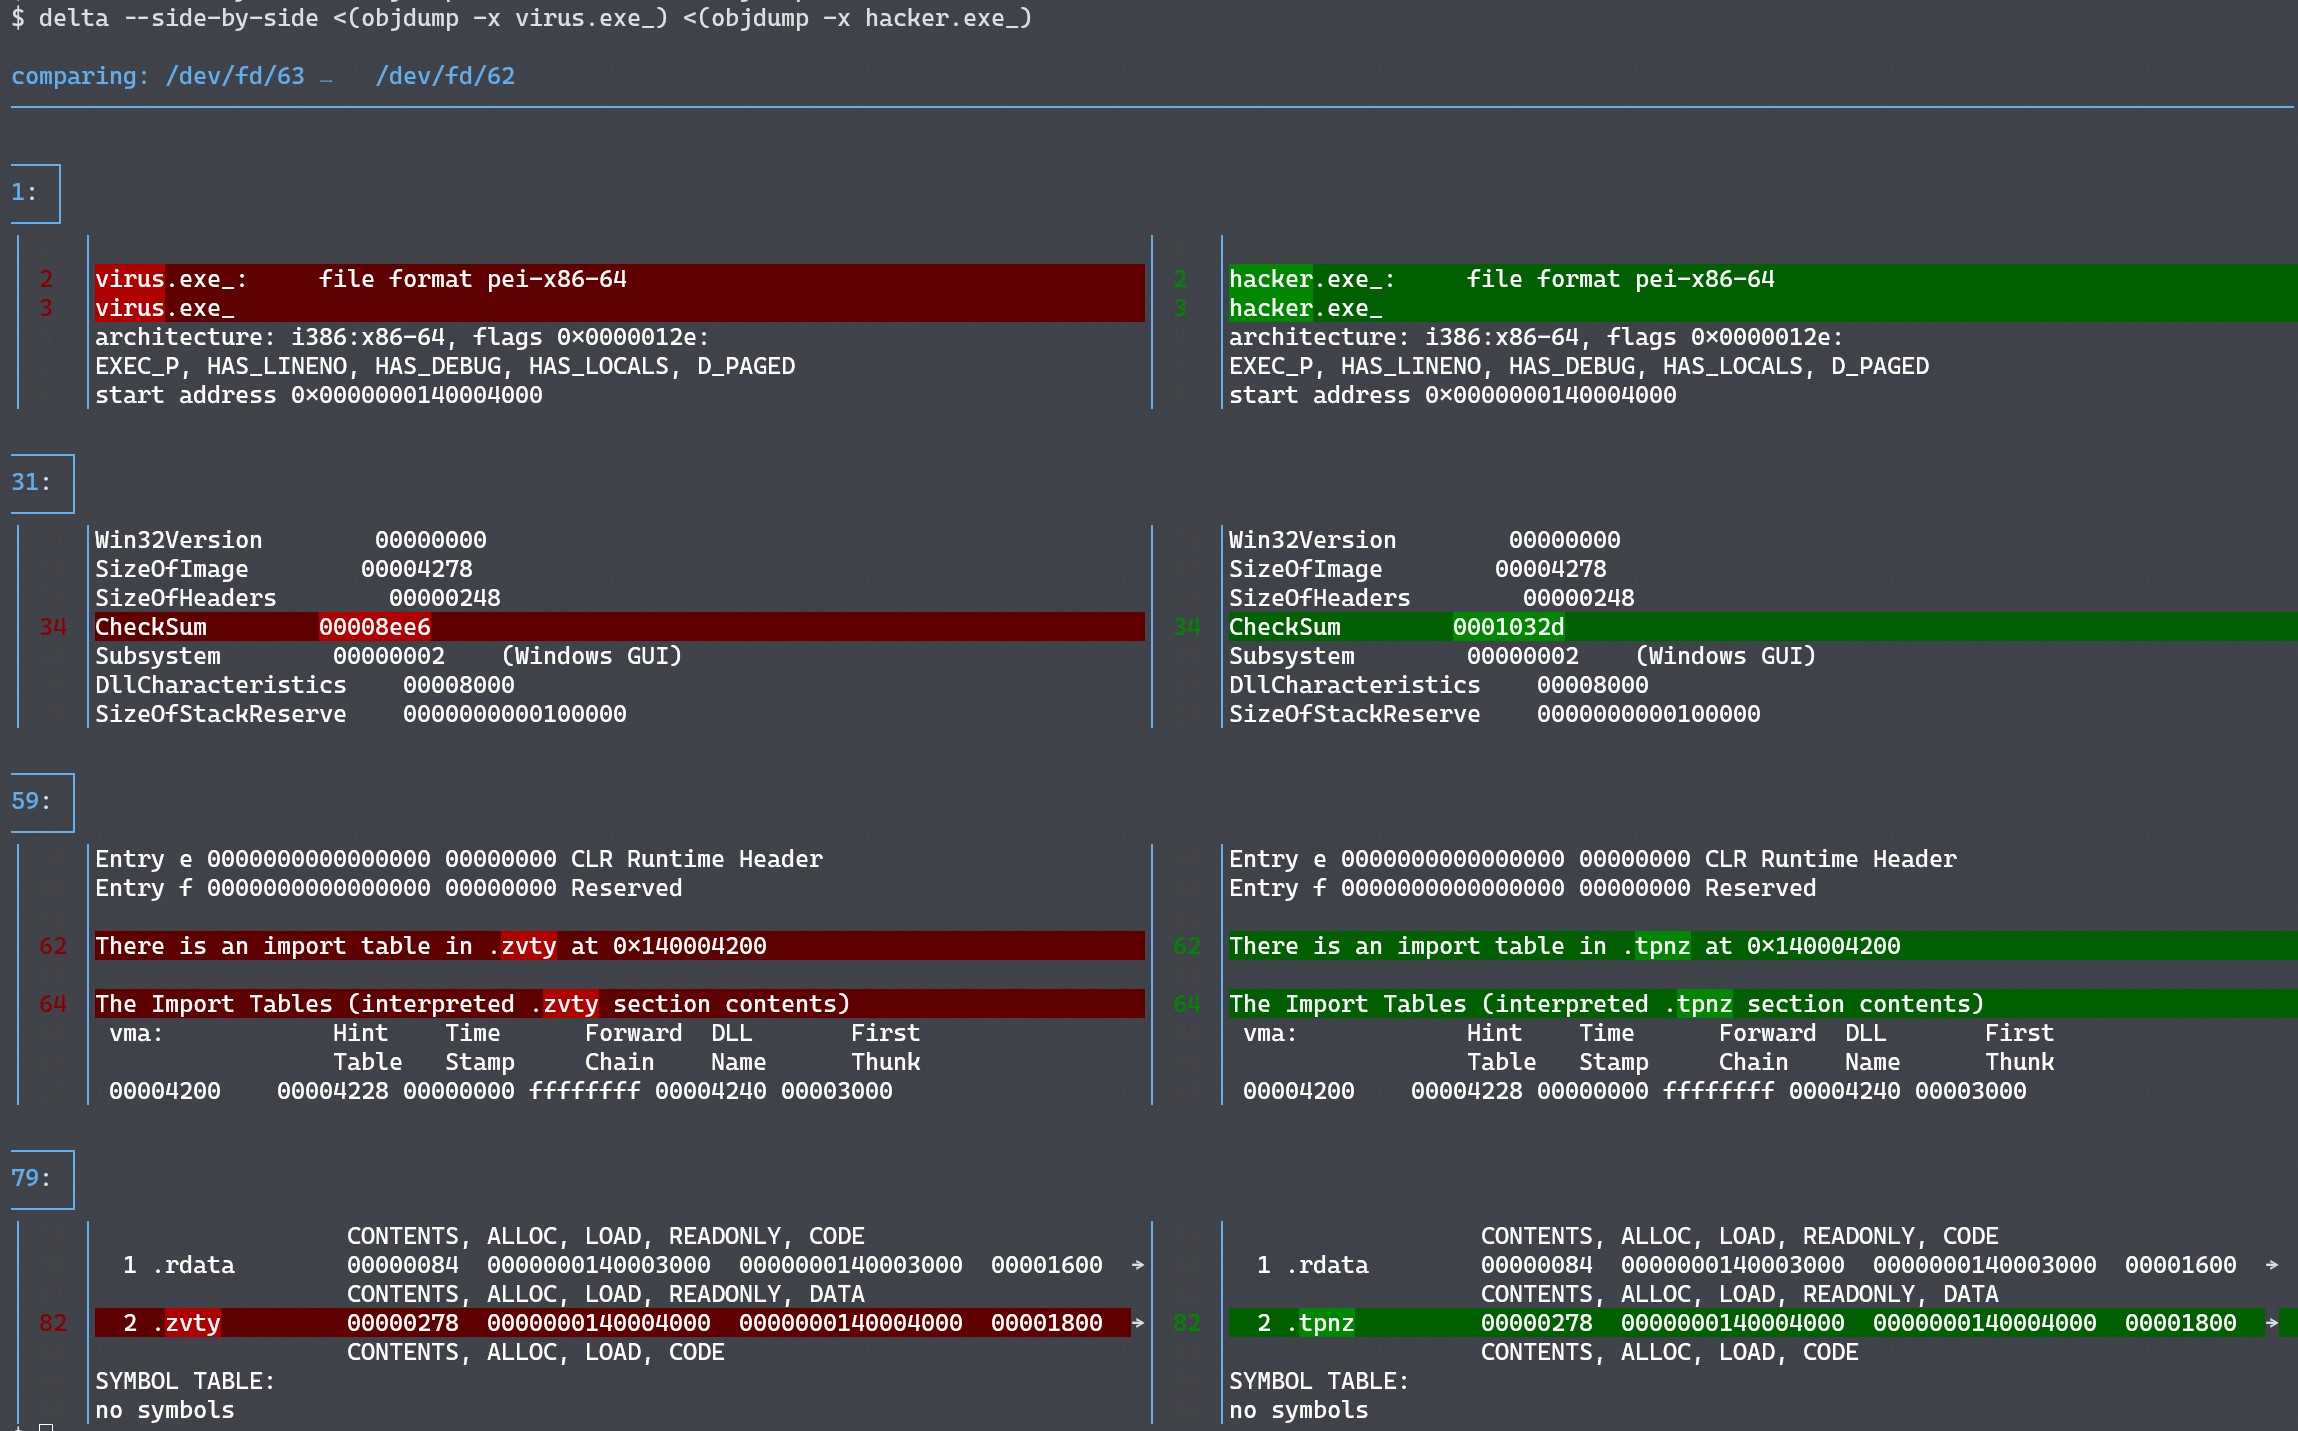Click right pane 'no symbols' line
The height and width of the screenshot is (1431, 2298).
coord(1298,1410)
